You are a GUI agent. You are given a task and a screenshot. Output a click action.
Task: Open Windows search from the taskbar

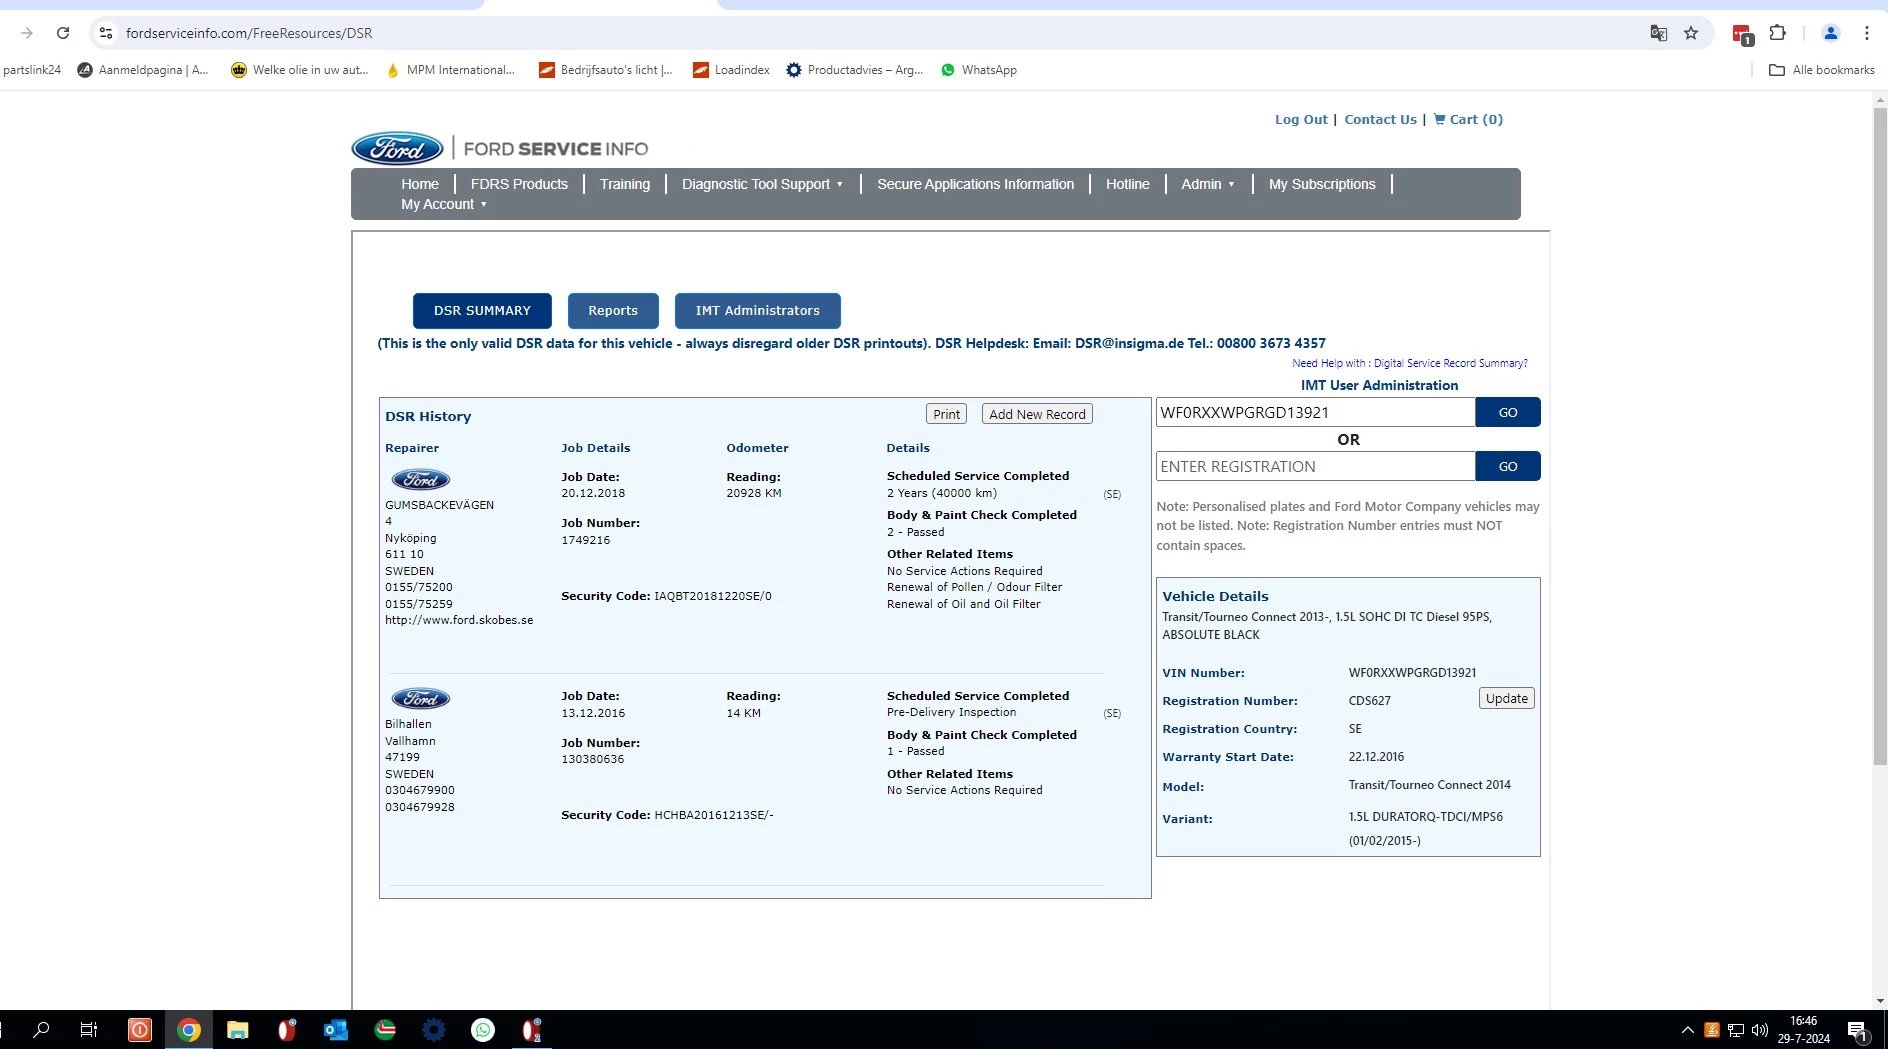(41, 1029)
